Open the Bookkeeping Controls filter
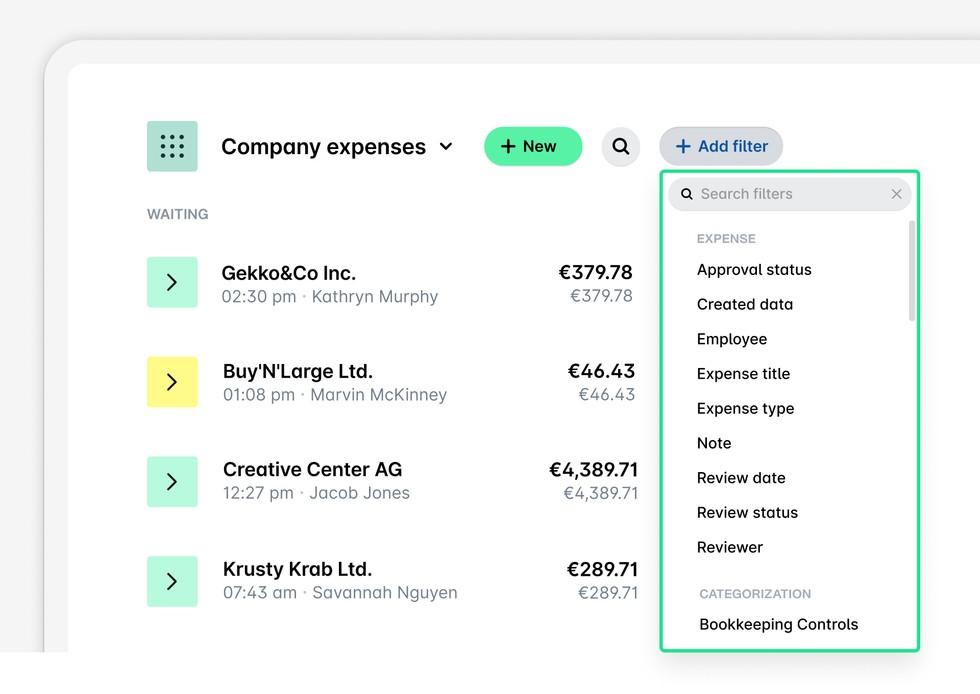The image size is (980, 694). 778,624
